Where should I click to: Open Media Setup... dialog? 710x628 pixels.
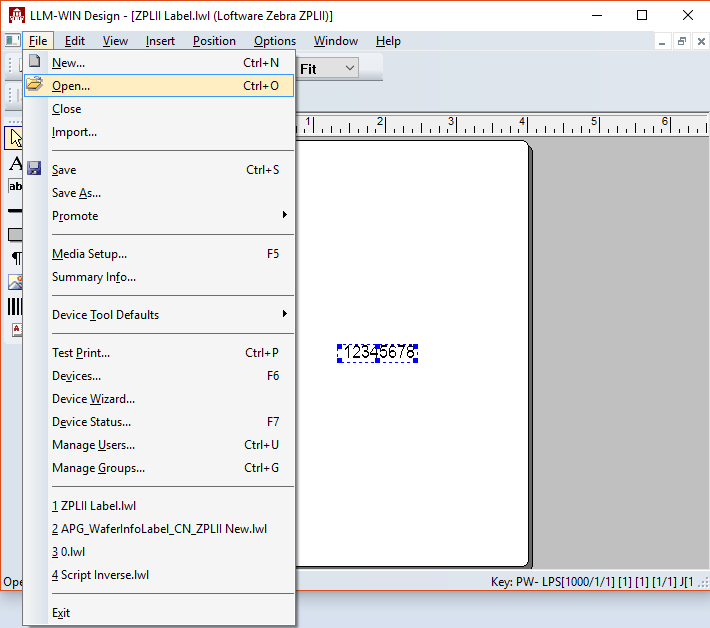click(x=159, y=254)
